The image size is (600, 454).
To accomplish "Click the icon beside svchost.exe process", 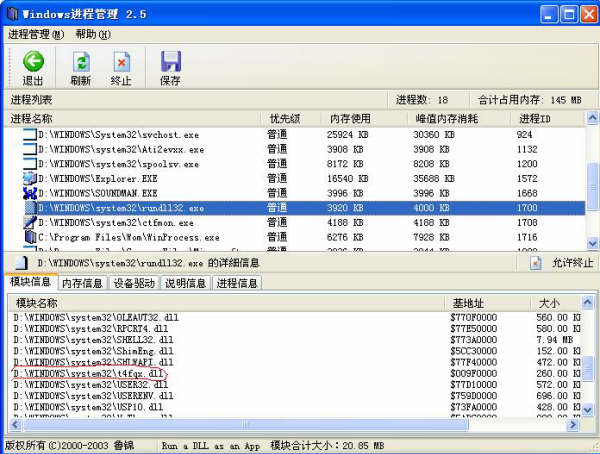I will click(x=30, y=135).
